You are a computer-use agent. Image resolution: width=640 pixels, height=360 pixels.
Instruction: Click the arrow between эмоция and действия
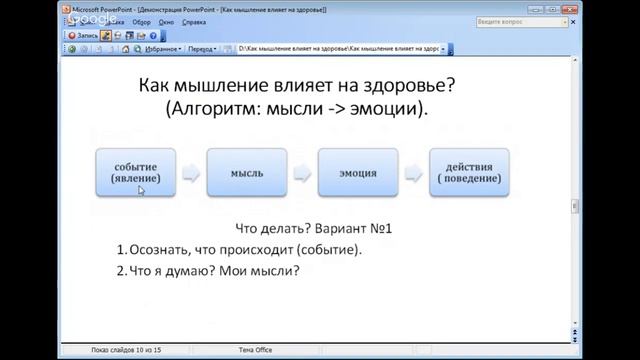(413, 173)
